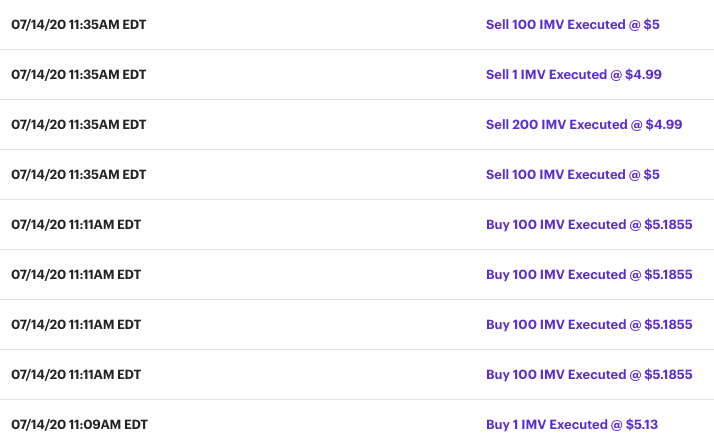Select the second Buy 100 IMV @ $5.1855 link
The height and width of the screenshot is (442, 714).
589,274
